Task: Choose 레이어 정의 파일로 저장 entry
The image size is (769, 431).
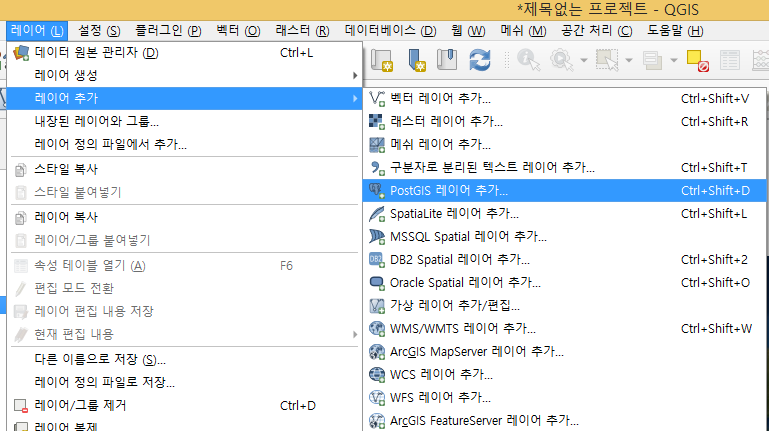Action: pos(185,382)
